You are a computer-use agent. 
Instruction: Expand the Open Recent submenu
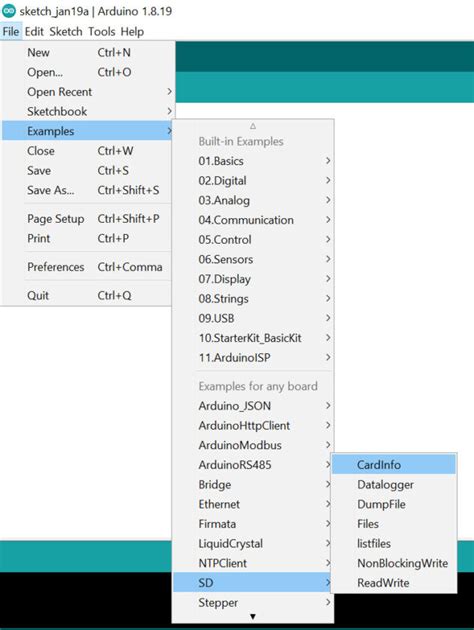[88, 92]
